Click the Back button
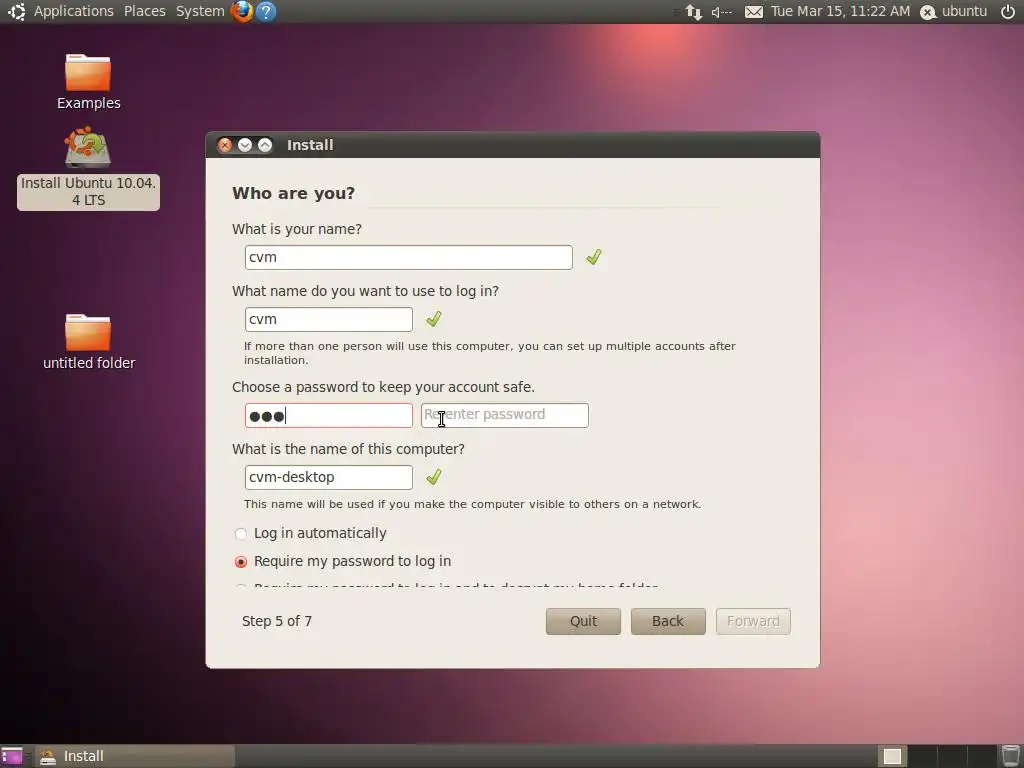 click(x=668, y=621)
